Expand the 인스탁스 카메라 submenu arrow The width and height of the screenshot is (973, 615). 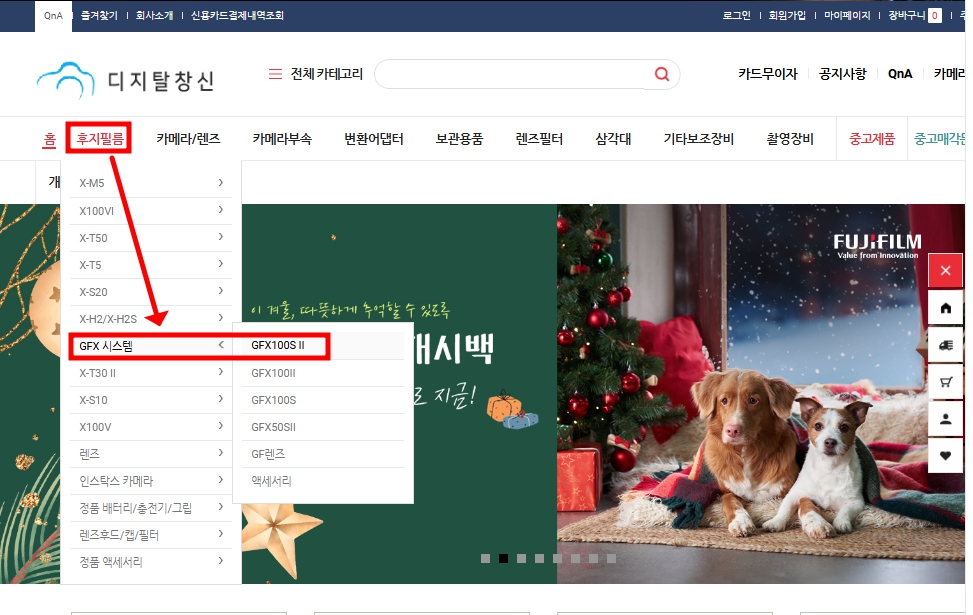(x=220, y=480)
